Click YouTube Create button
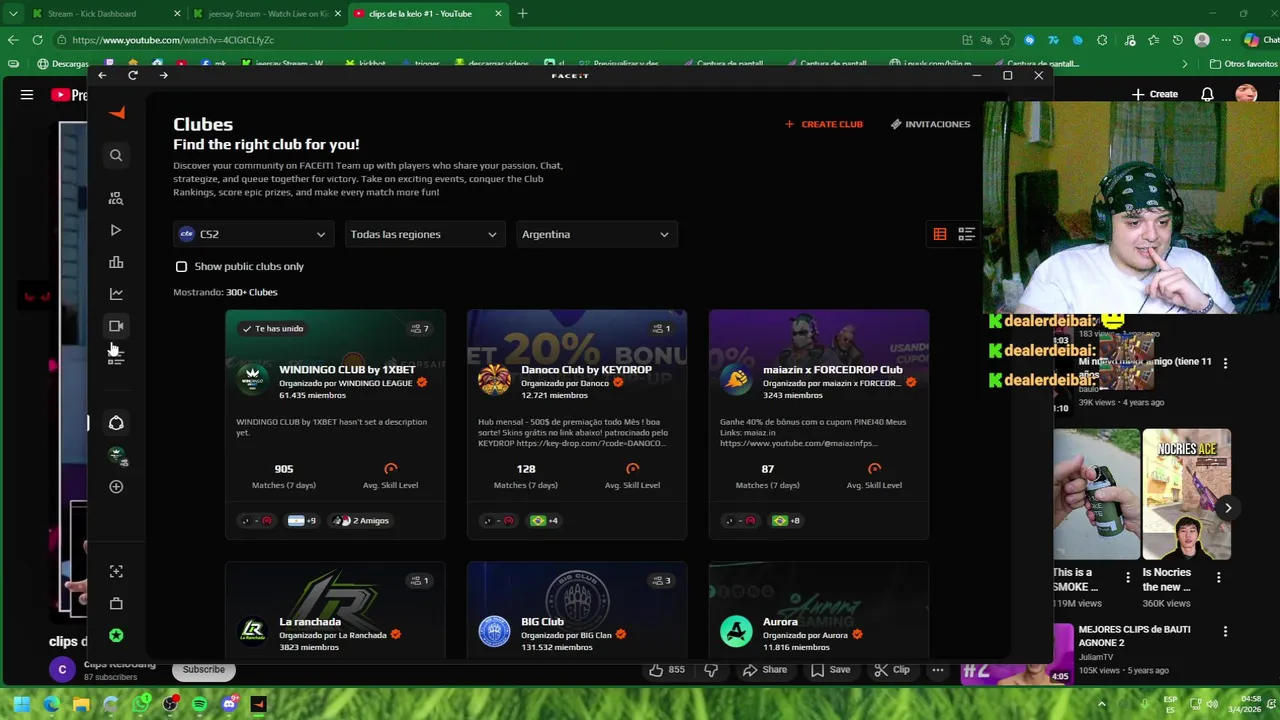This screenshot has height=720, width=1280. point(1155,94)
